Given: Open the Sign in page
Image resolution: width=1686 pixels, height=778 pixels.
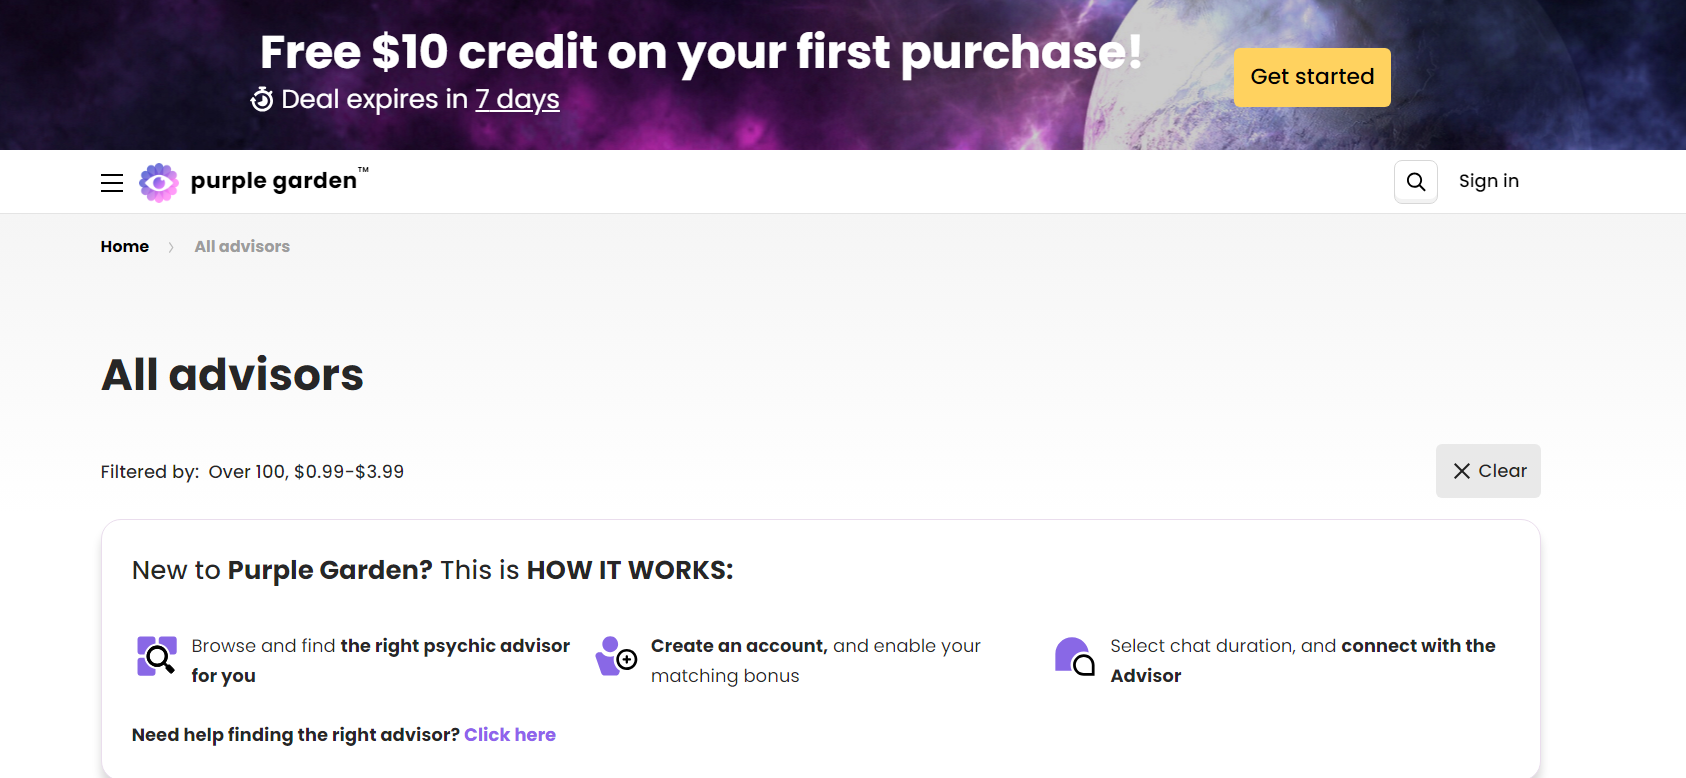Looking at the screenshot, I should pos(1488,181).
